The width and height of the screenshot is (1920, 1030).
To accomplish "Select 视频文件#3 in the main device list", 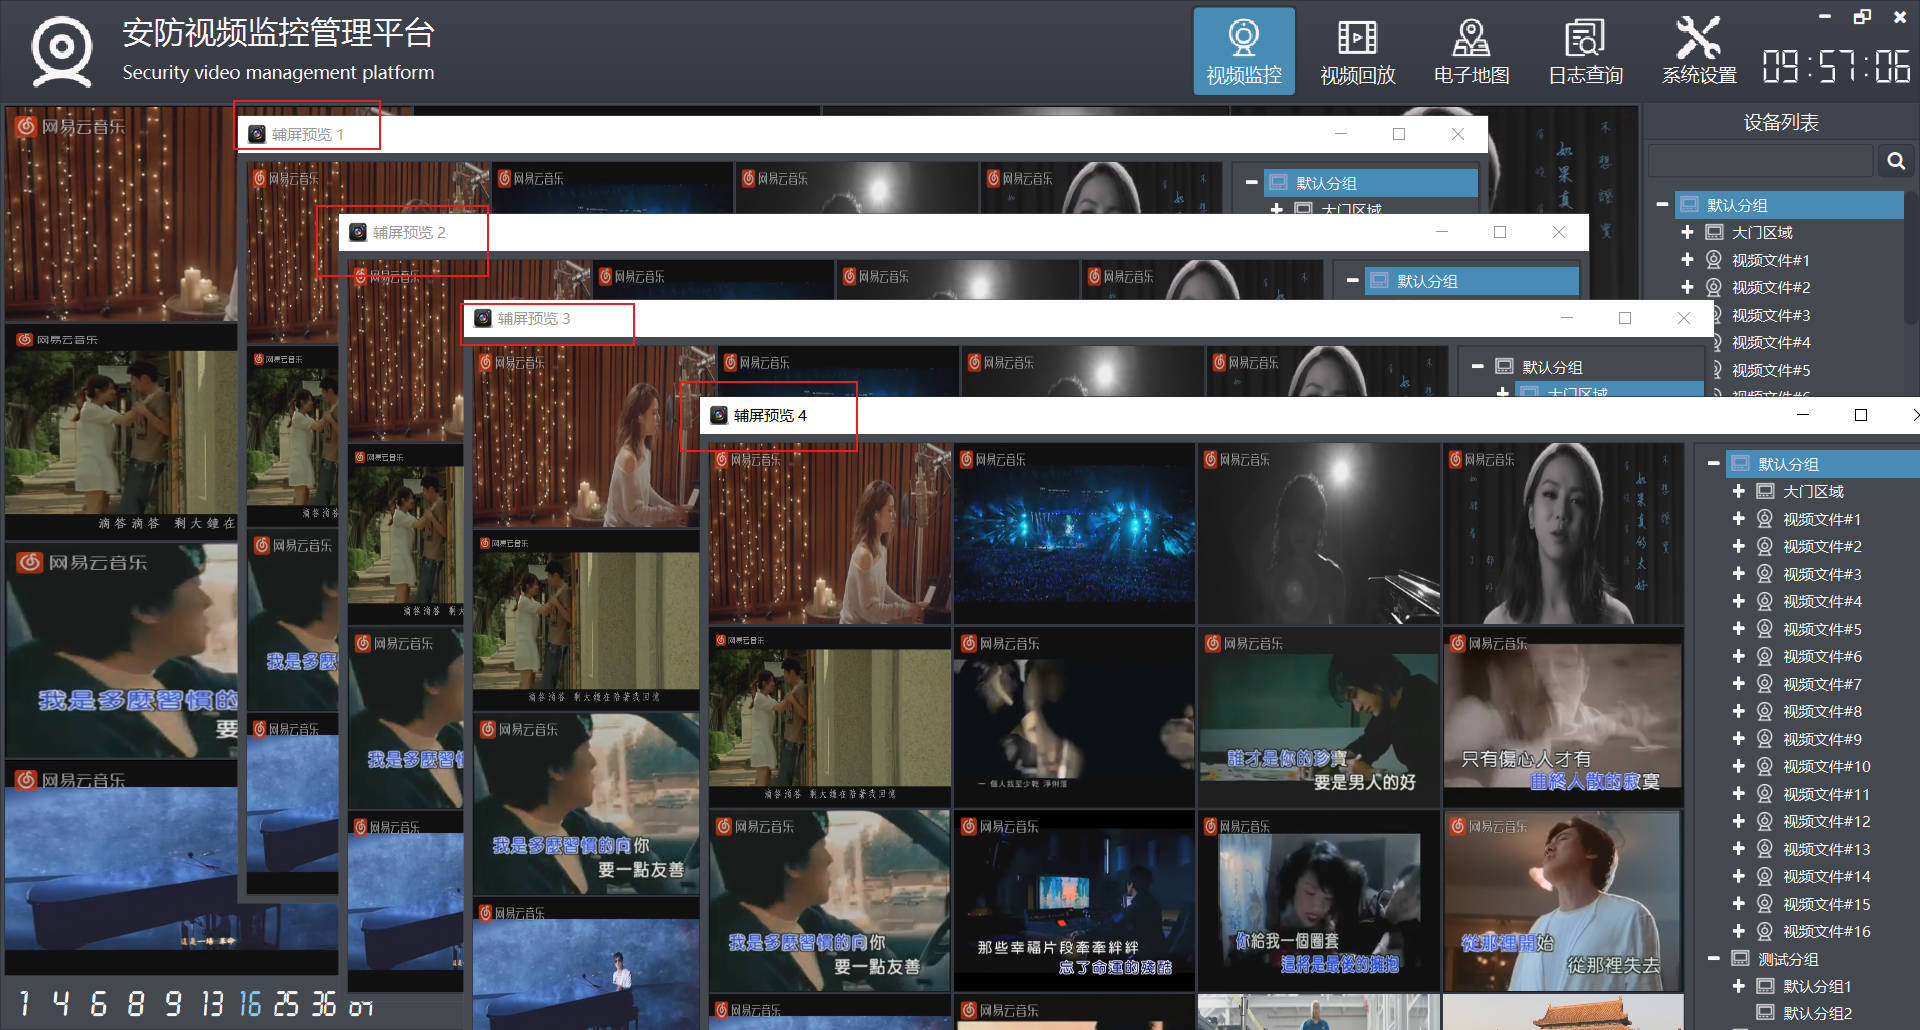I will click(x=1770, y=315).
